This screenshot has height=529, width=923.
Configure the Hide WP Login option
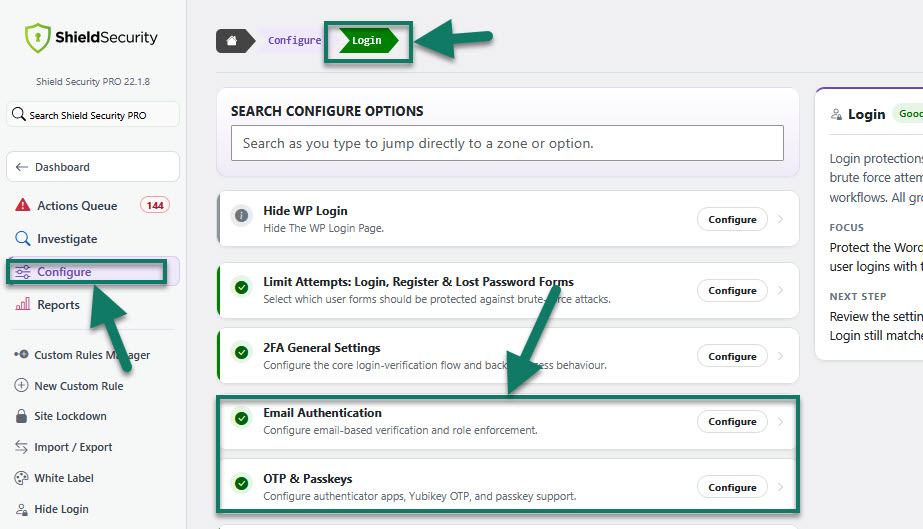tap(732, 219)
